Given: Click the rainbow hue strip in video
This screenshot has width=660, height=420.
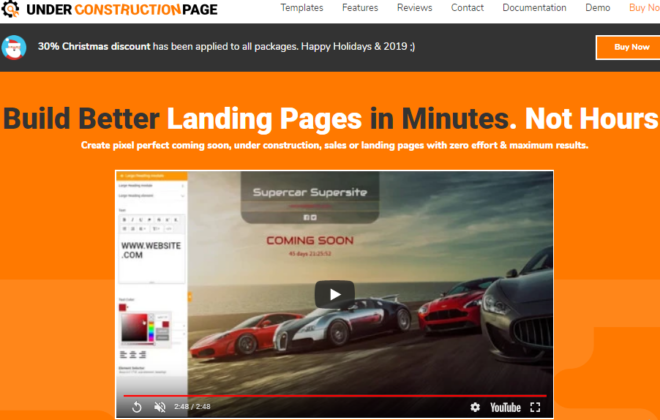Looking at the screenshot, I should [151, 329].
